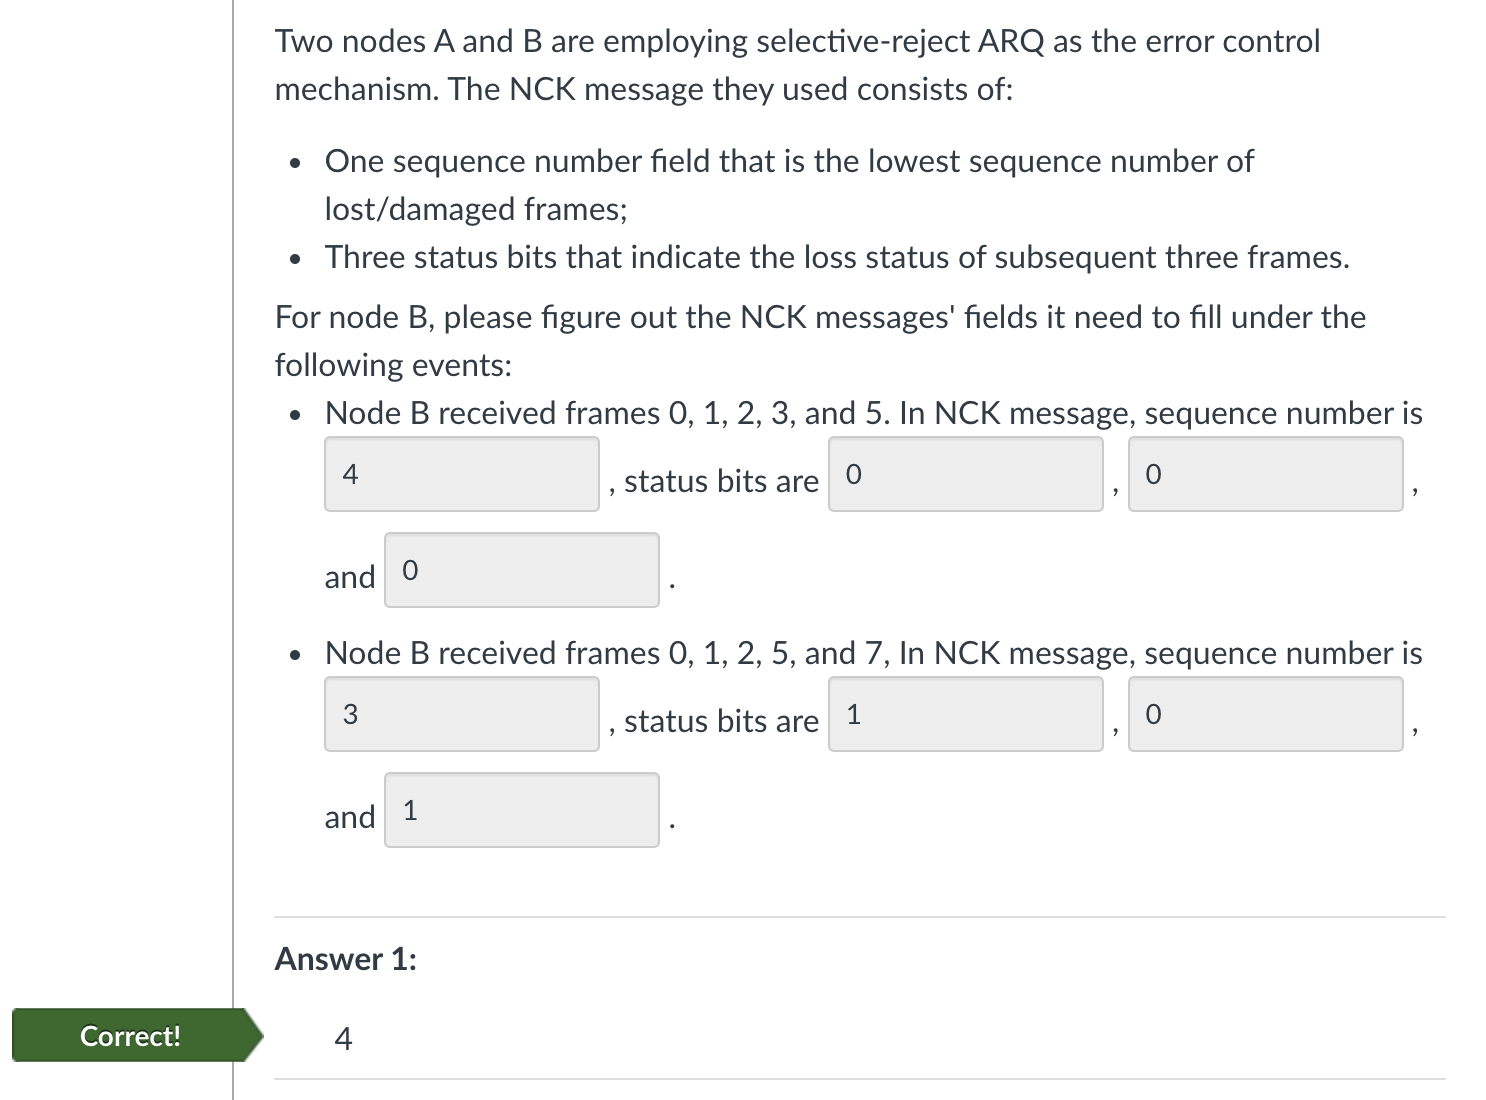Screen dimensions: 1486x1100
Task: Click the bullet about three status bits
Action: [836, 256]
